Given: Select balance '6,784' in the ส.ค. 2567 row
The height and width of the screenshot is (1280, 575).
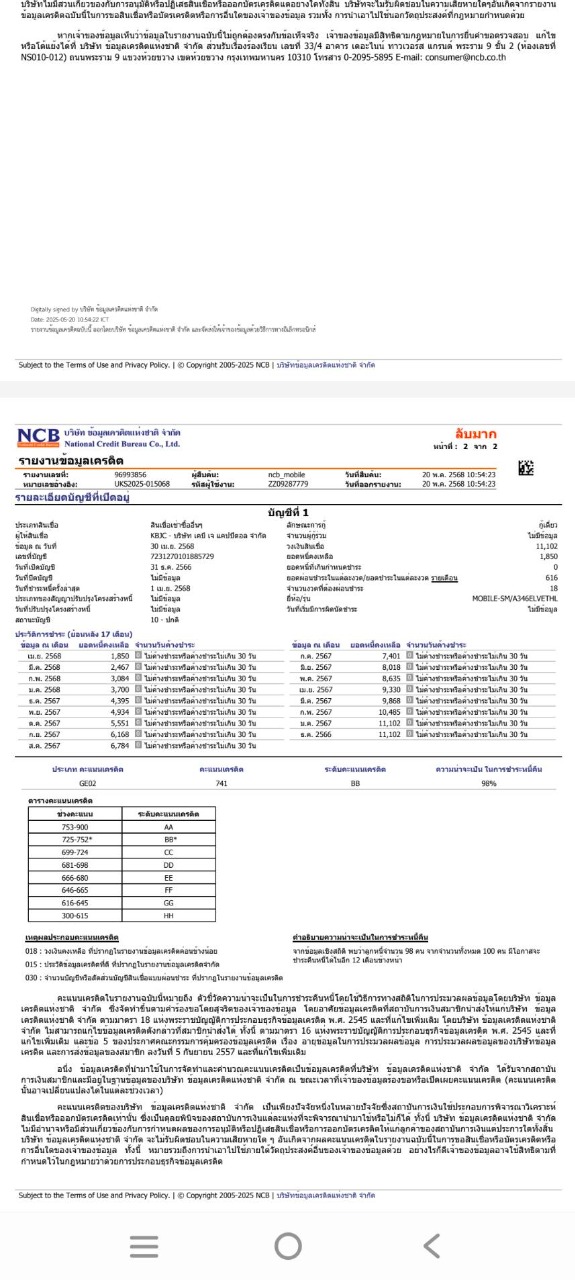Looking at the screenshot, I should point(119,745).
